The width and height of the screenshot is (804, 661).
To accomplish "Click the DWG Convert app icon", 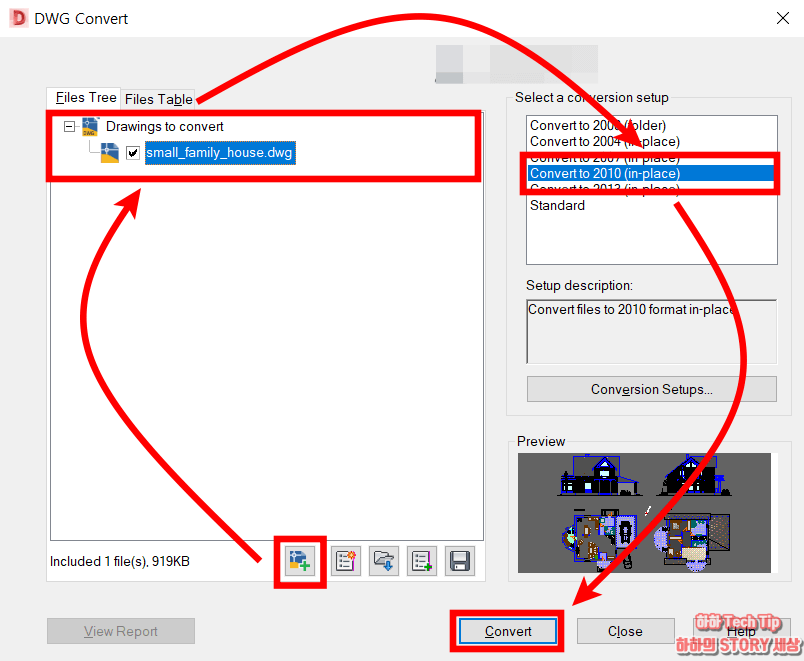I will pos(18,18).
